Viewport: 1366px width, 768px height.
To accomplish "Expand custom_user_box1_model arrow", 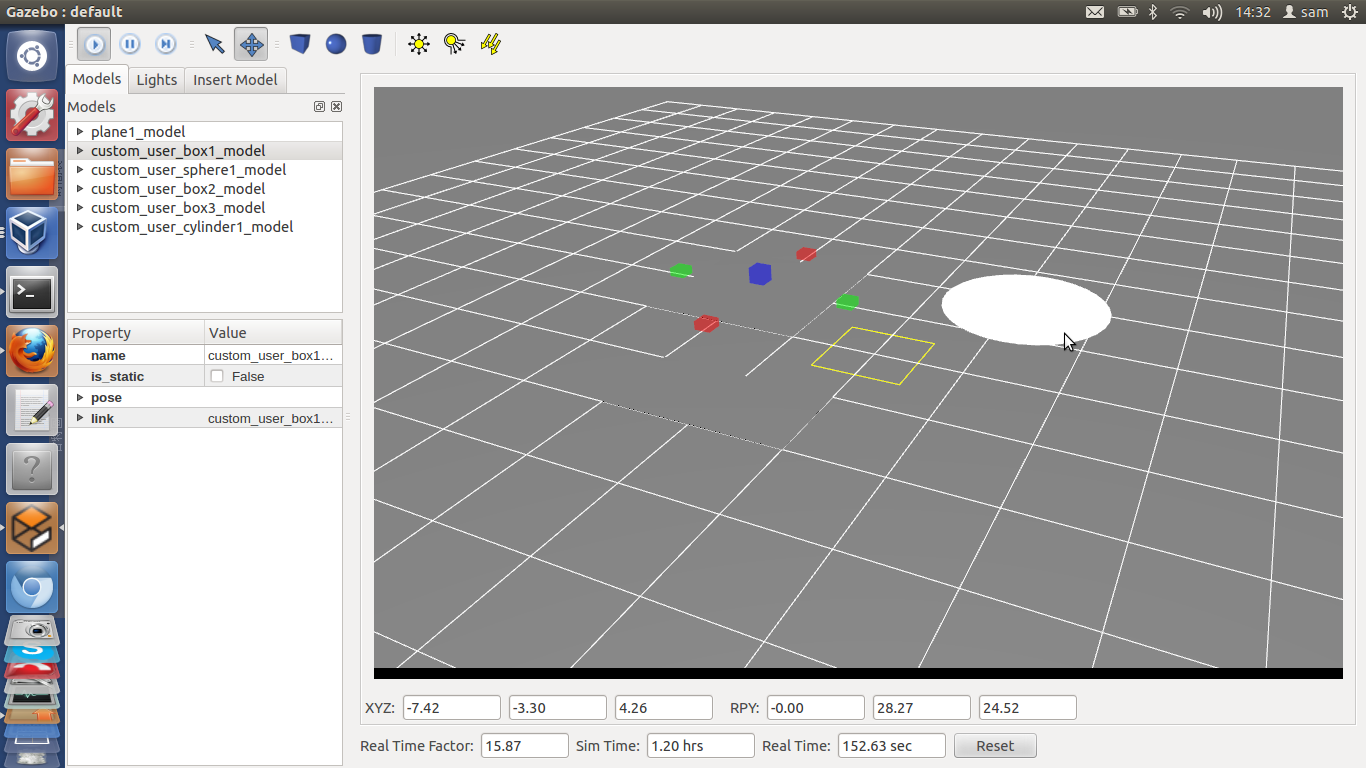I will 80,150.
